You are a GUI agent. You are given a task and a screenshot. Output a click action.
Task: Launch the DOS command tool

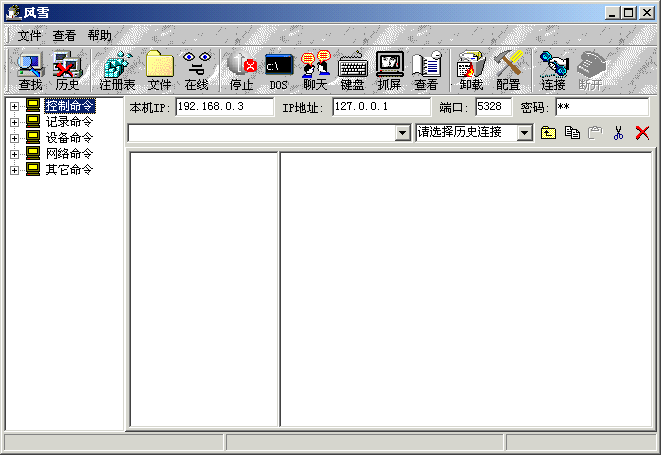278,71
